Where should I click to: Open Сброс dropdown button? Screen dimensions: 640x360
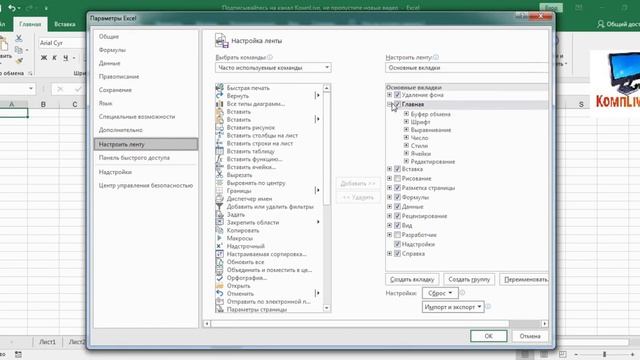pyautogui.click(x=440, y=293)
